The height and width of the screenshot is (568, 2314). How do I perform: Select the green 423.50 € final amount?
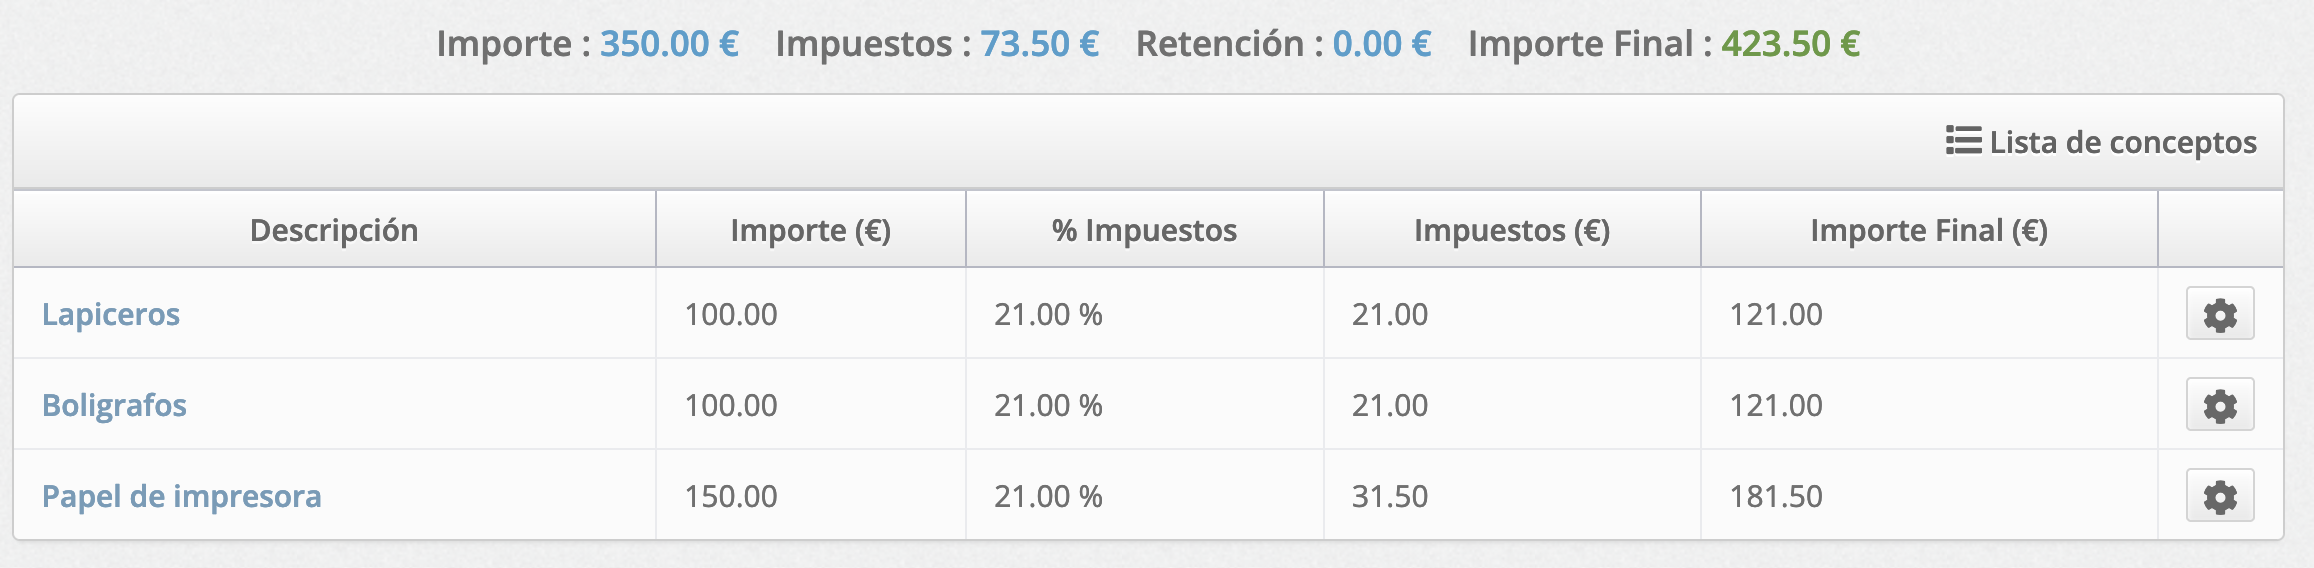(x=1790, y=44)
